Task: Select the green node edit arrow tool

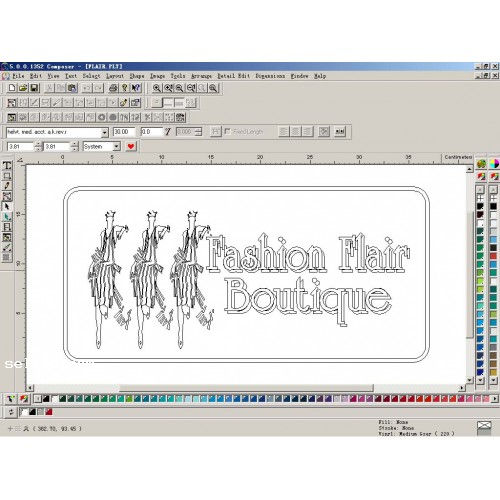Action: 7,217
